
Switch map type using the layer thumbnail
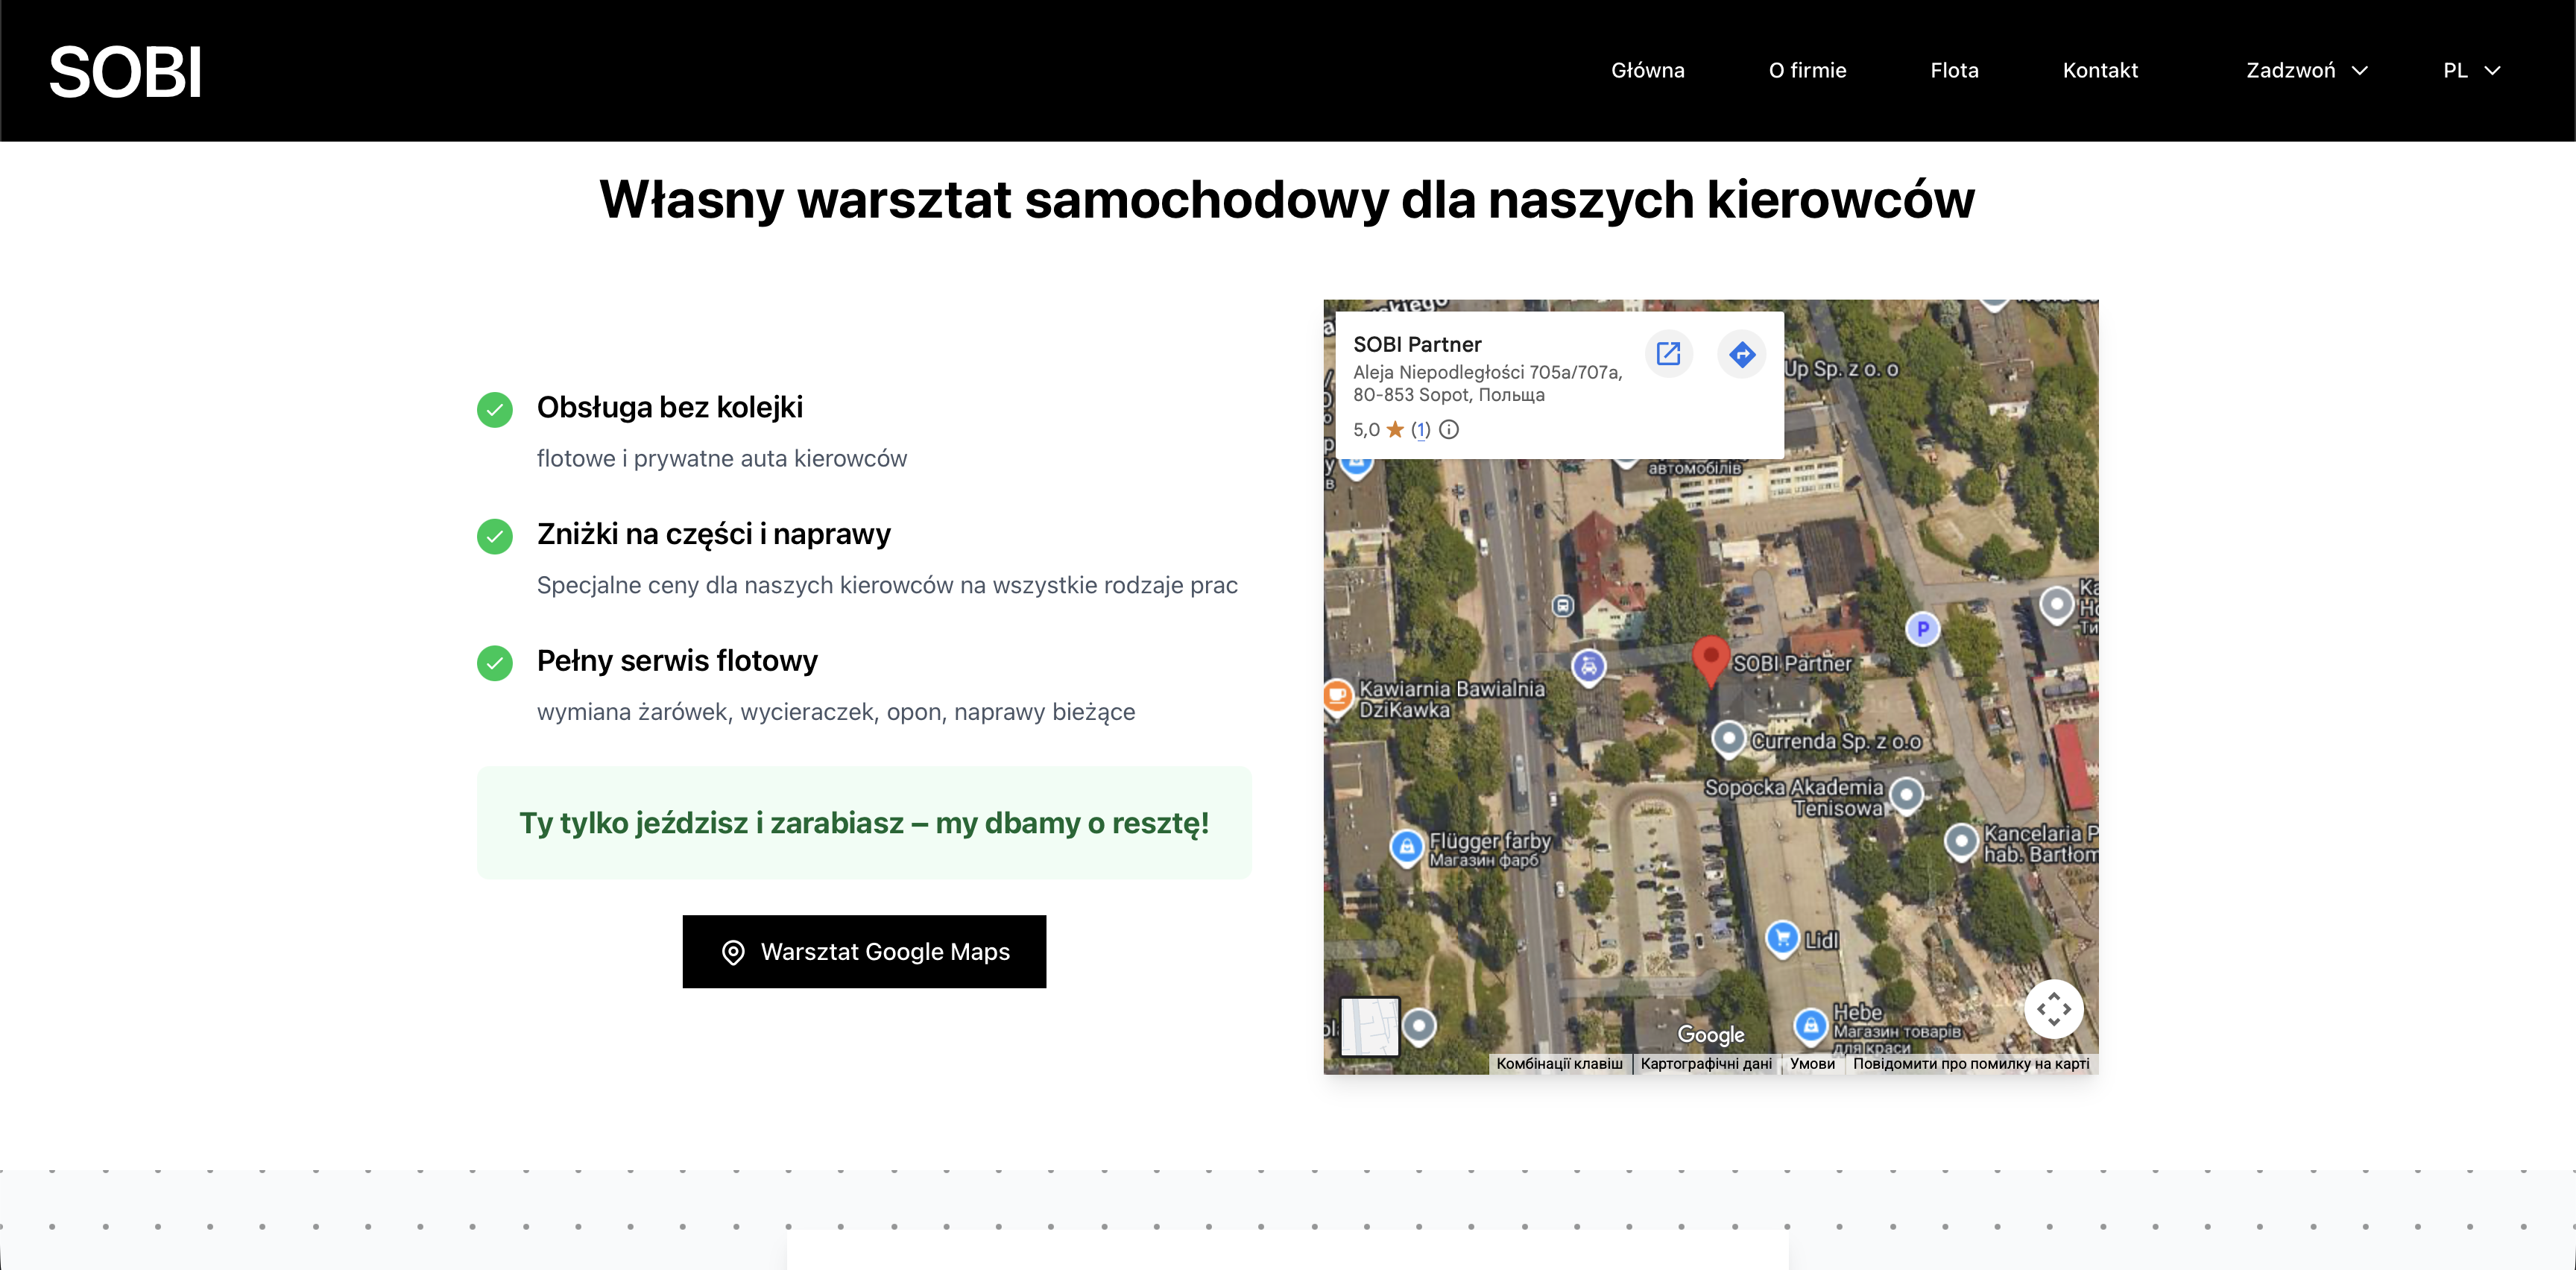1369,1026
